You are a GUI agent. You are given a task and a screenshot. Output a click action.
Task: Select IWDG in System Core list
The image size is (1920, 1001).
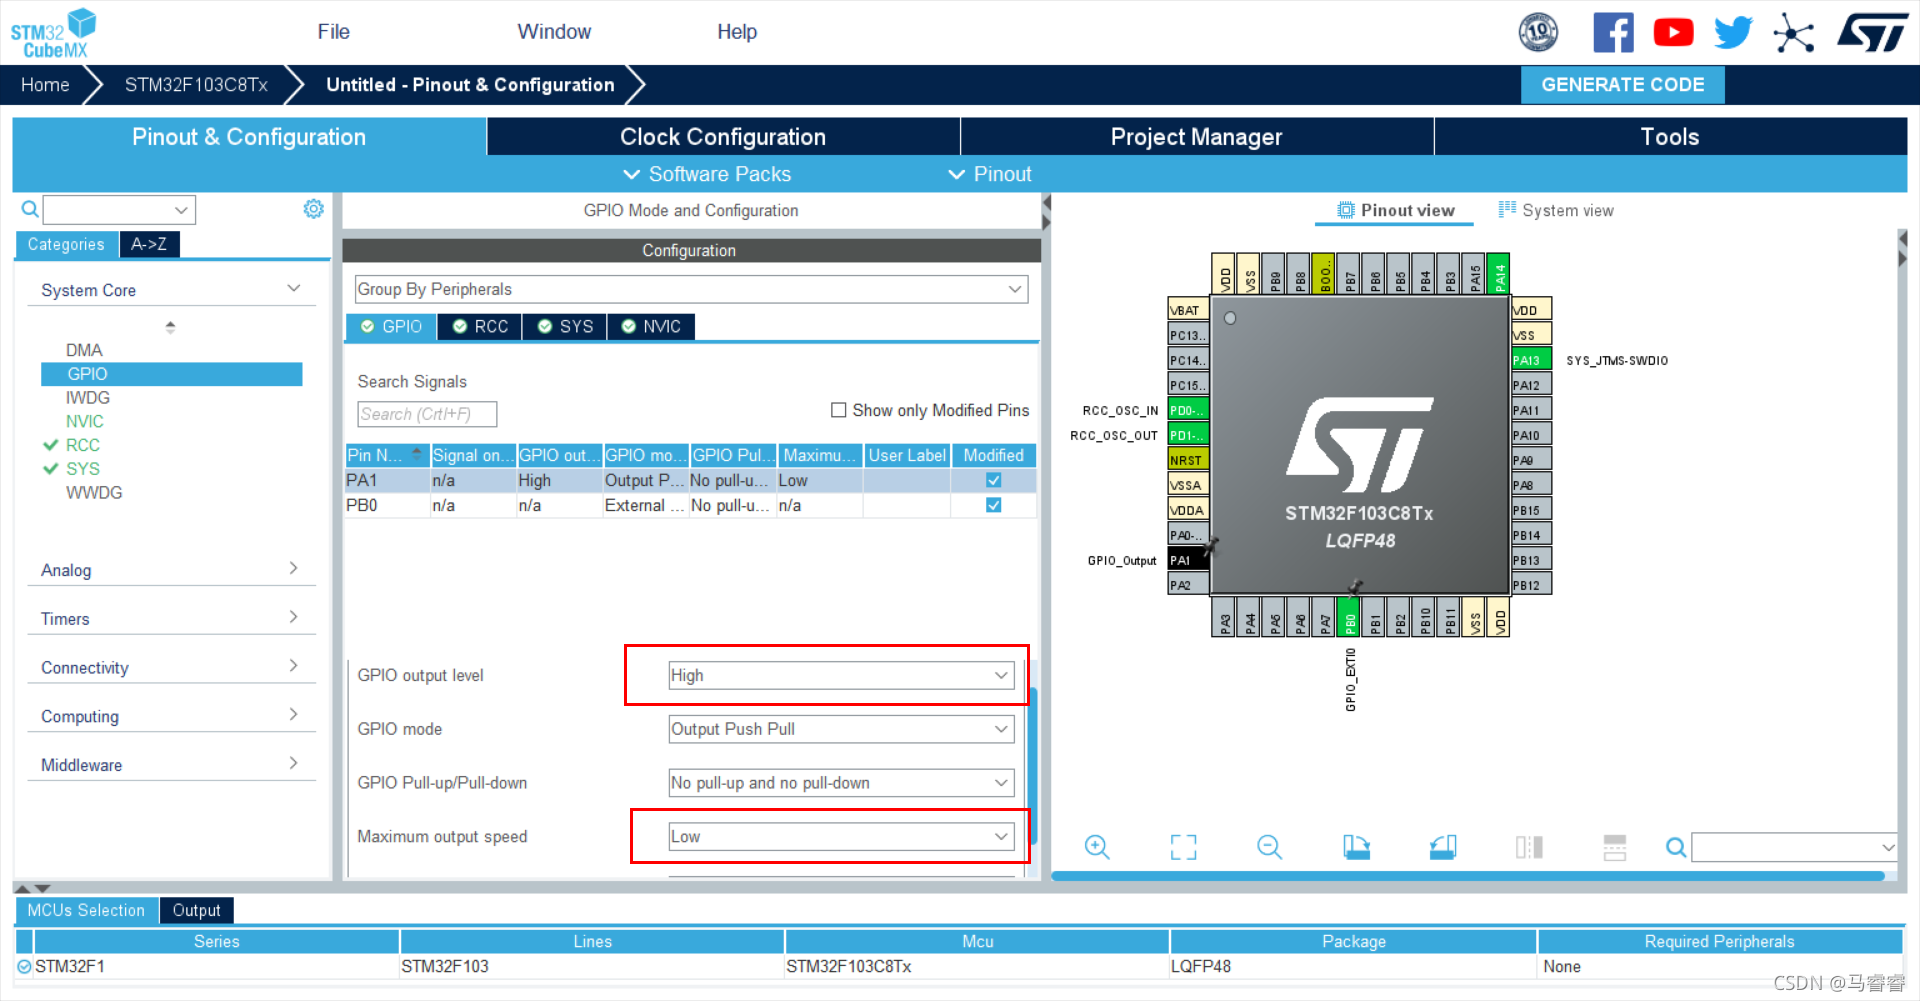(88, 397)
